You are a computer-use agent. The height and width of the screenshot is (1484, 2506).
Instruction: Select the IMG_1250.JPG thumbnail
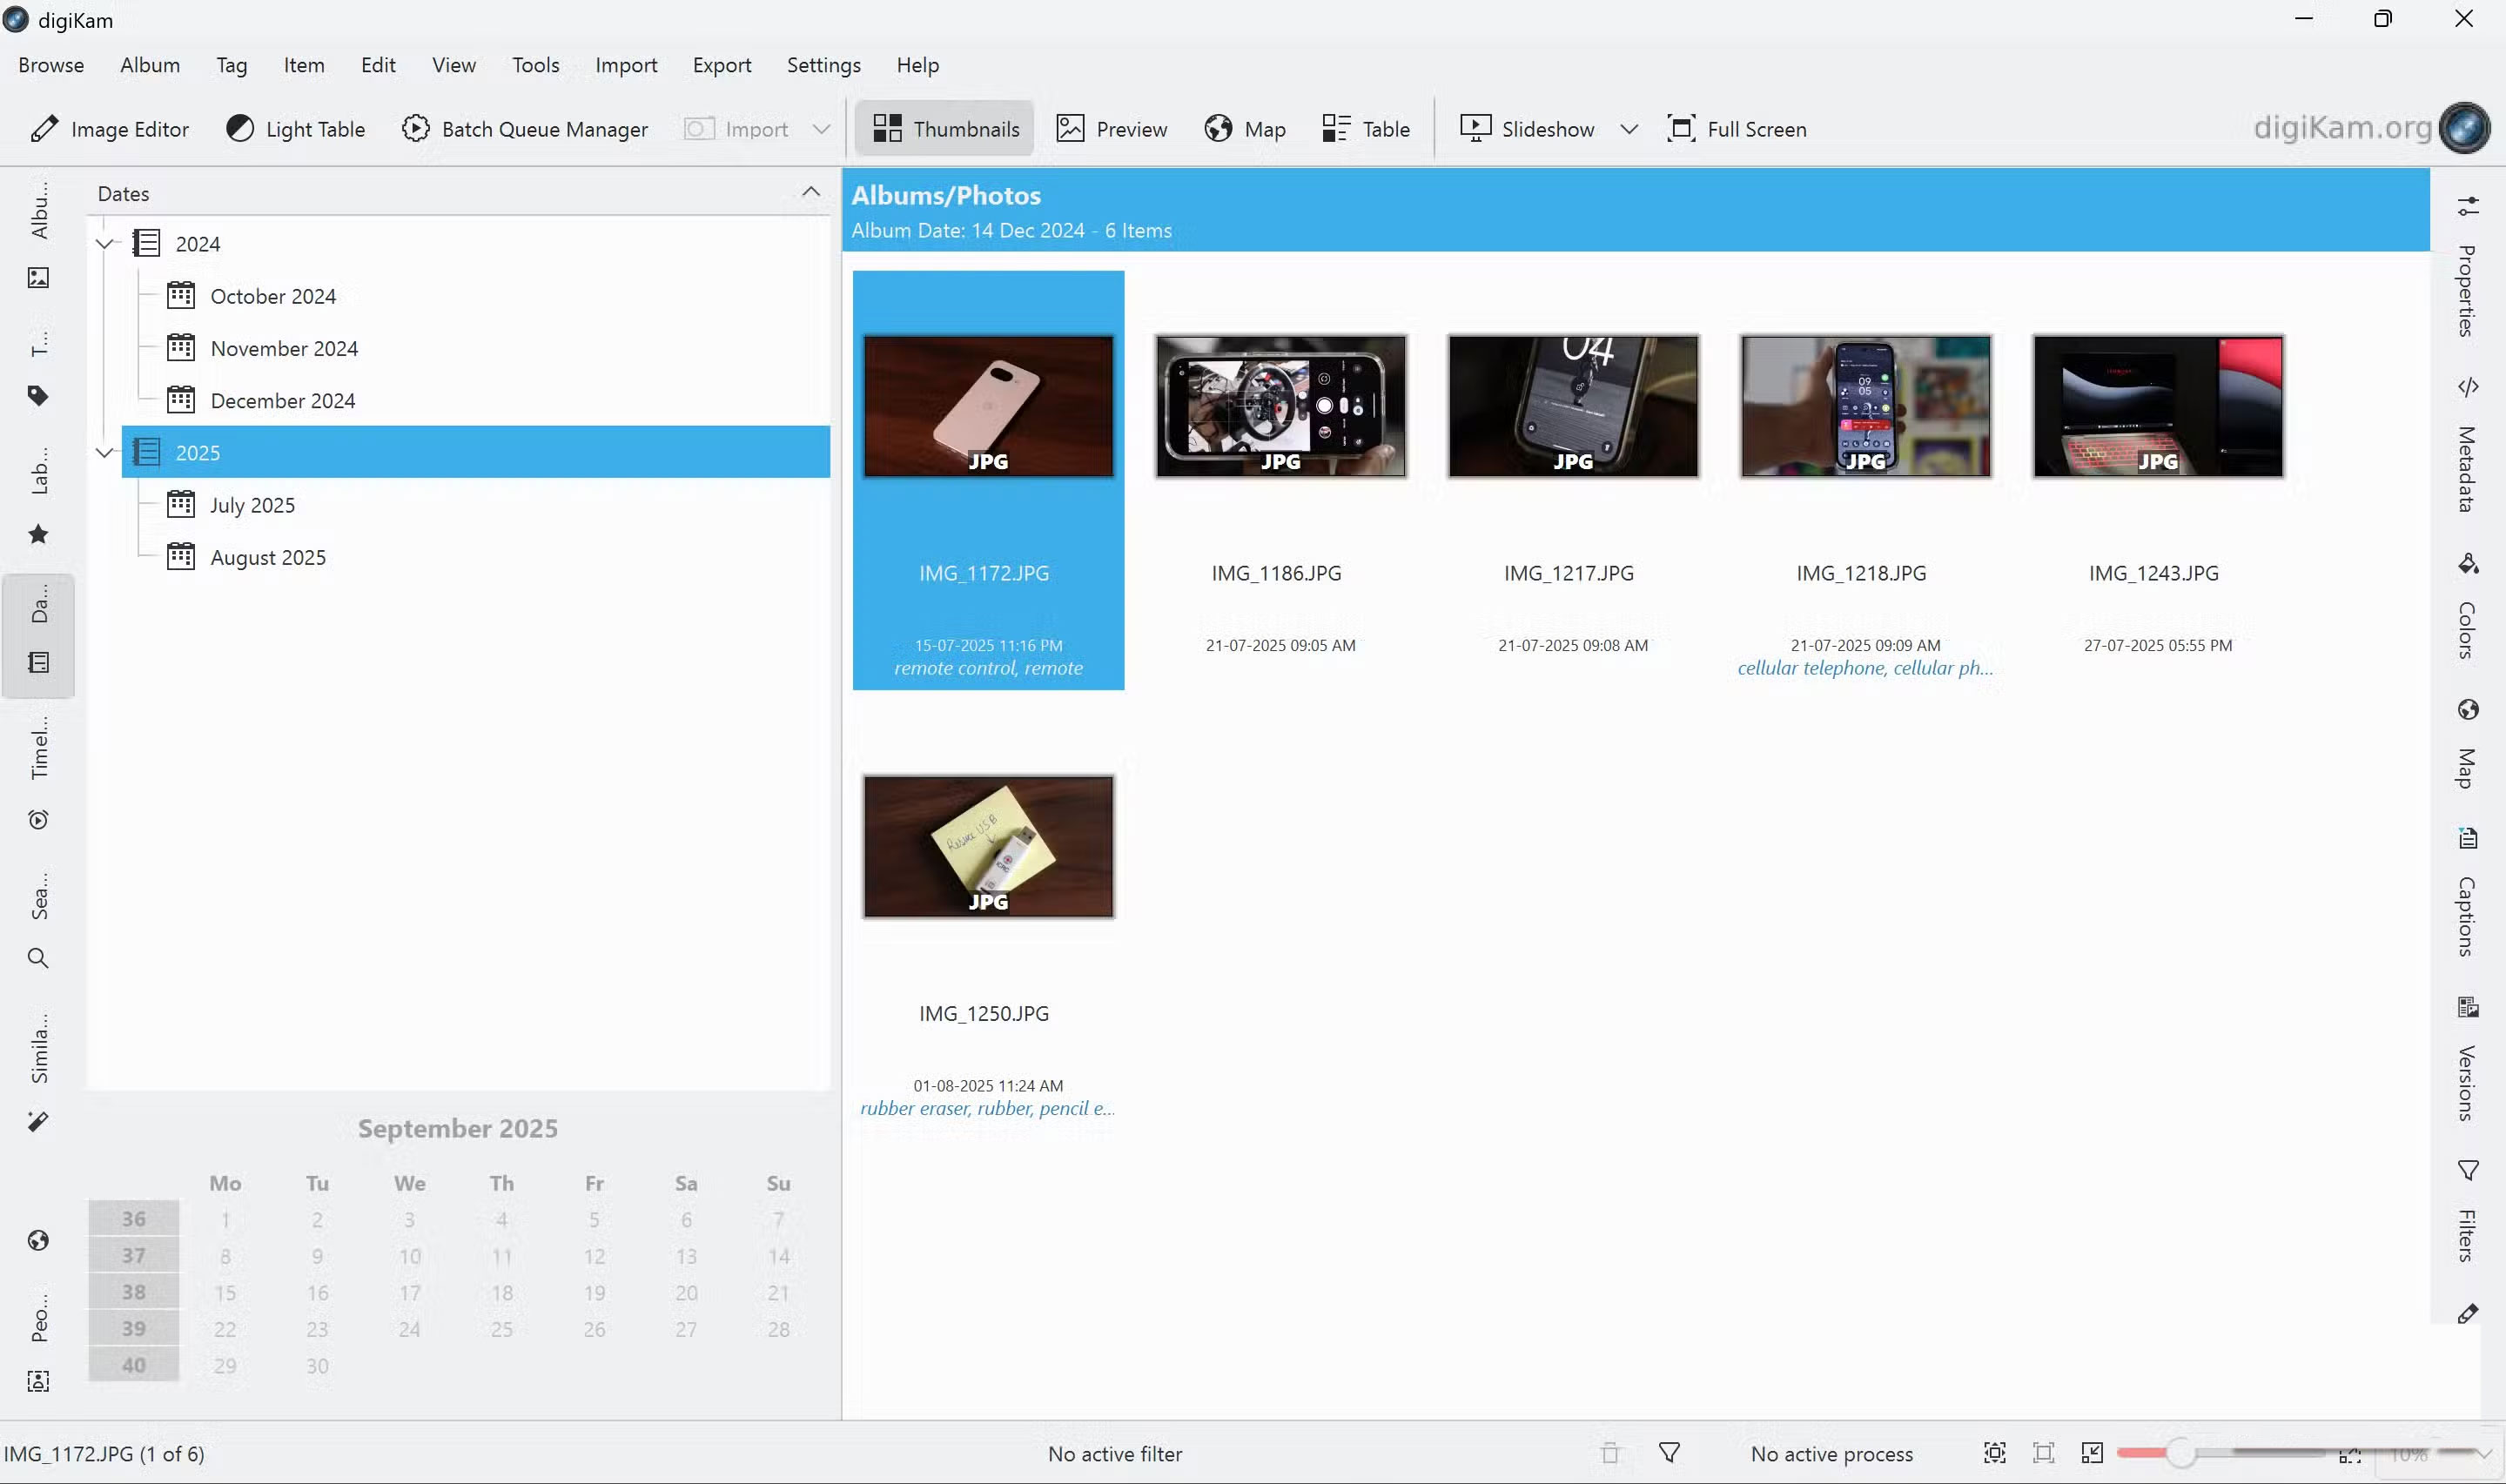(x=988, y=847)
